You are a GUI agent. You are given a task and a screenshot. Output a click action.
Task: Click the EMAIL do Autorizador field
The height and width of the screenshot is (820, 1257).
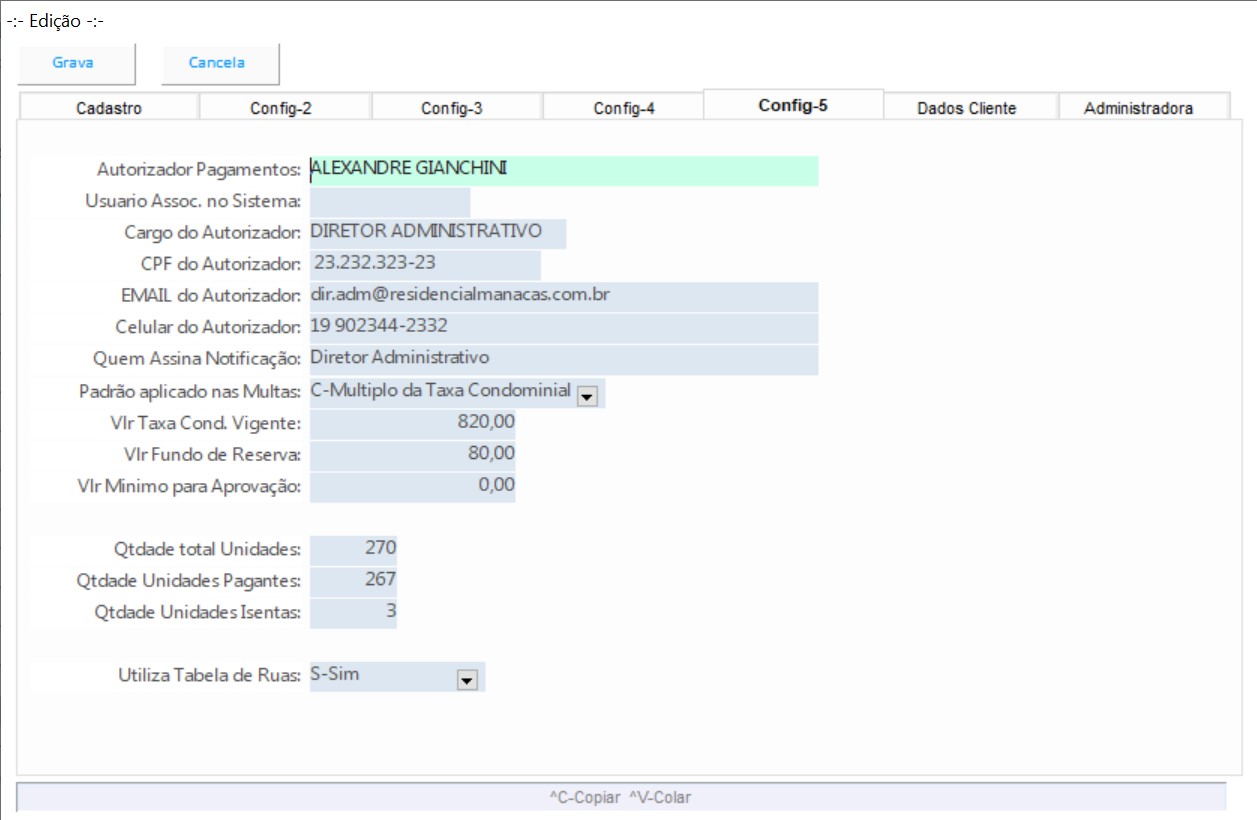563,297
